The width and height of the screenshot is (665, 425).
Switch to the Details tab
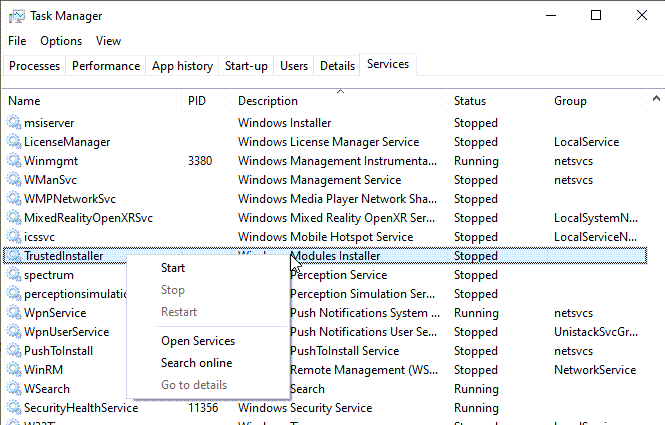tap(337, 66)
